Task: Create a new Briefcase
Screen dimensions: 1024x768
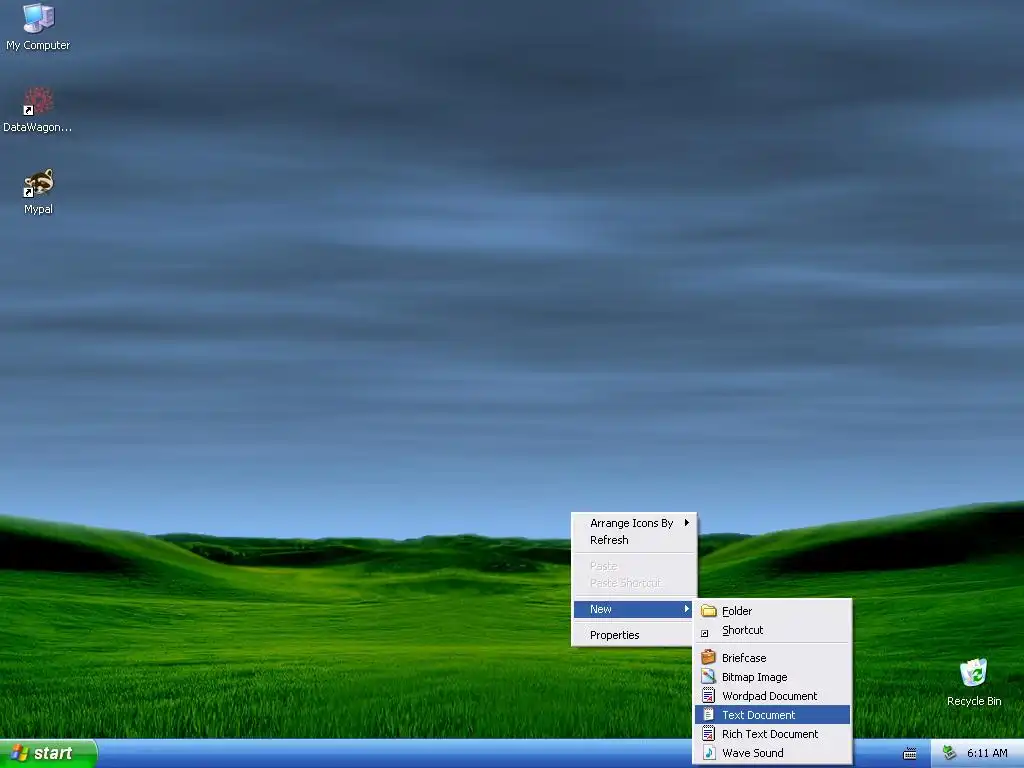Action: point(773,658)
